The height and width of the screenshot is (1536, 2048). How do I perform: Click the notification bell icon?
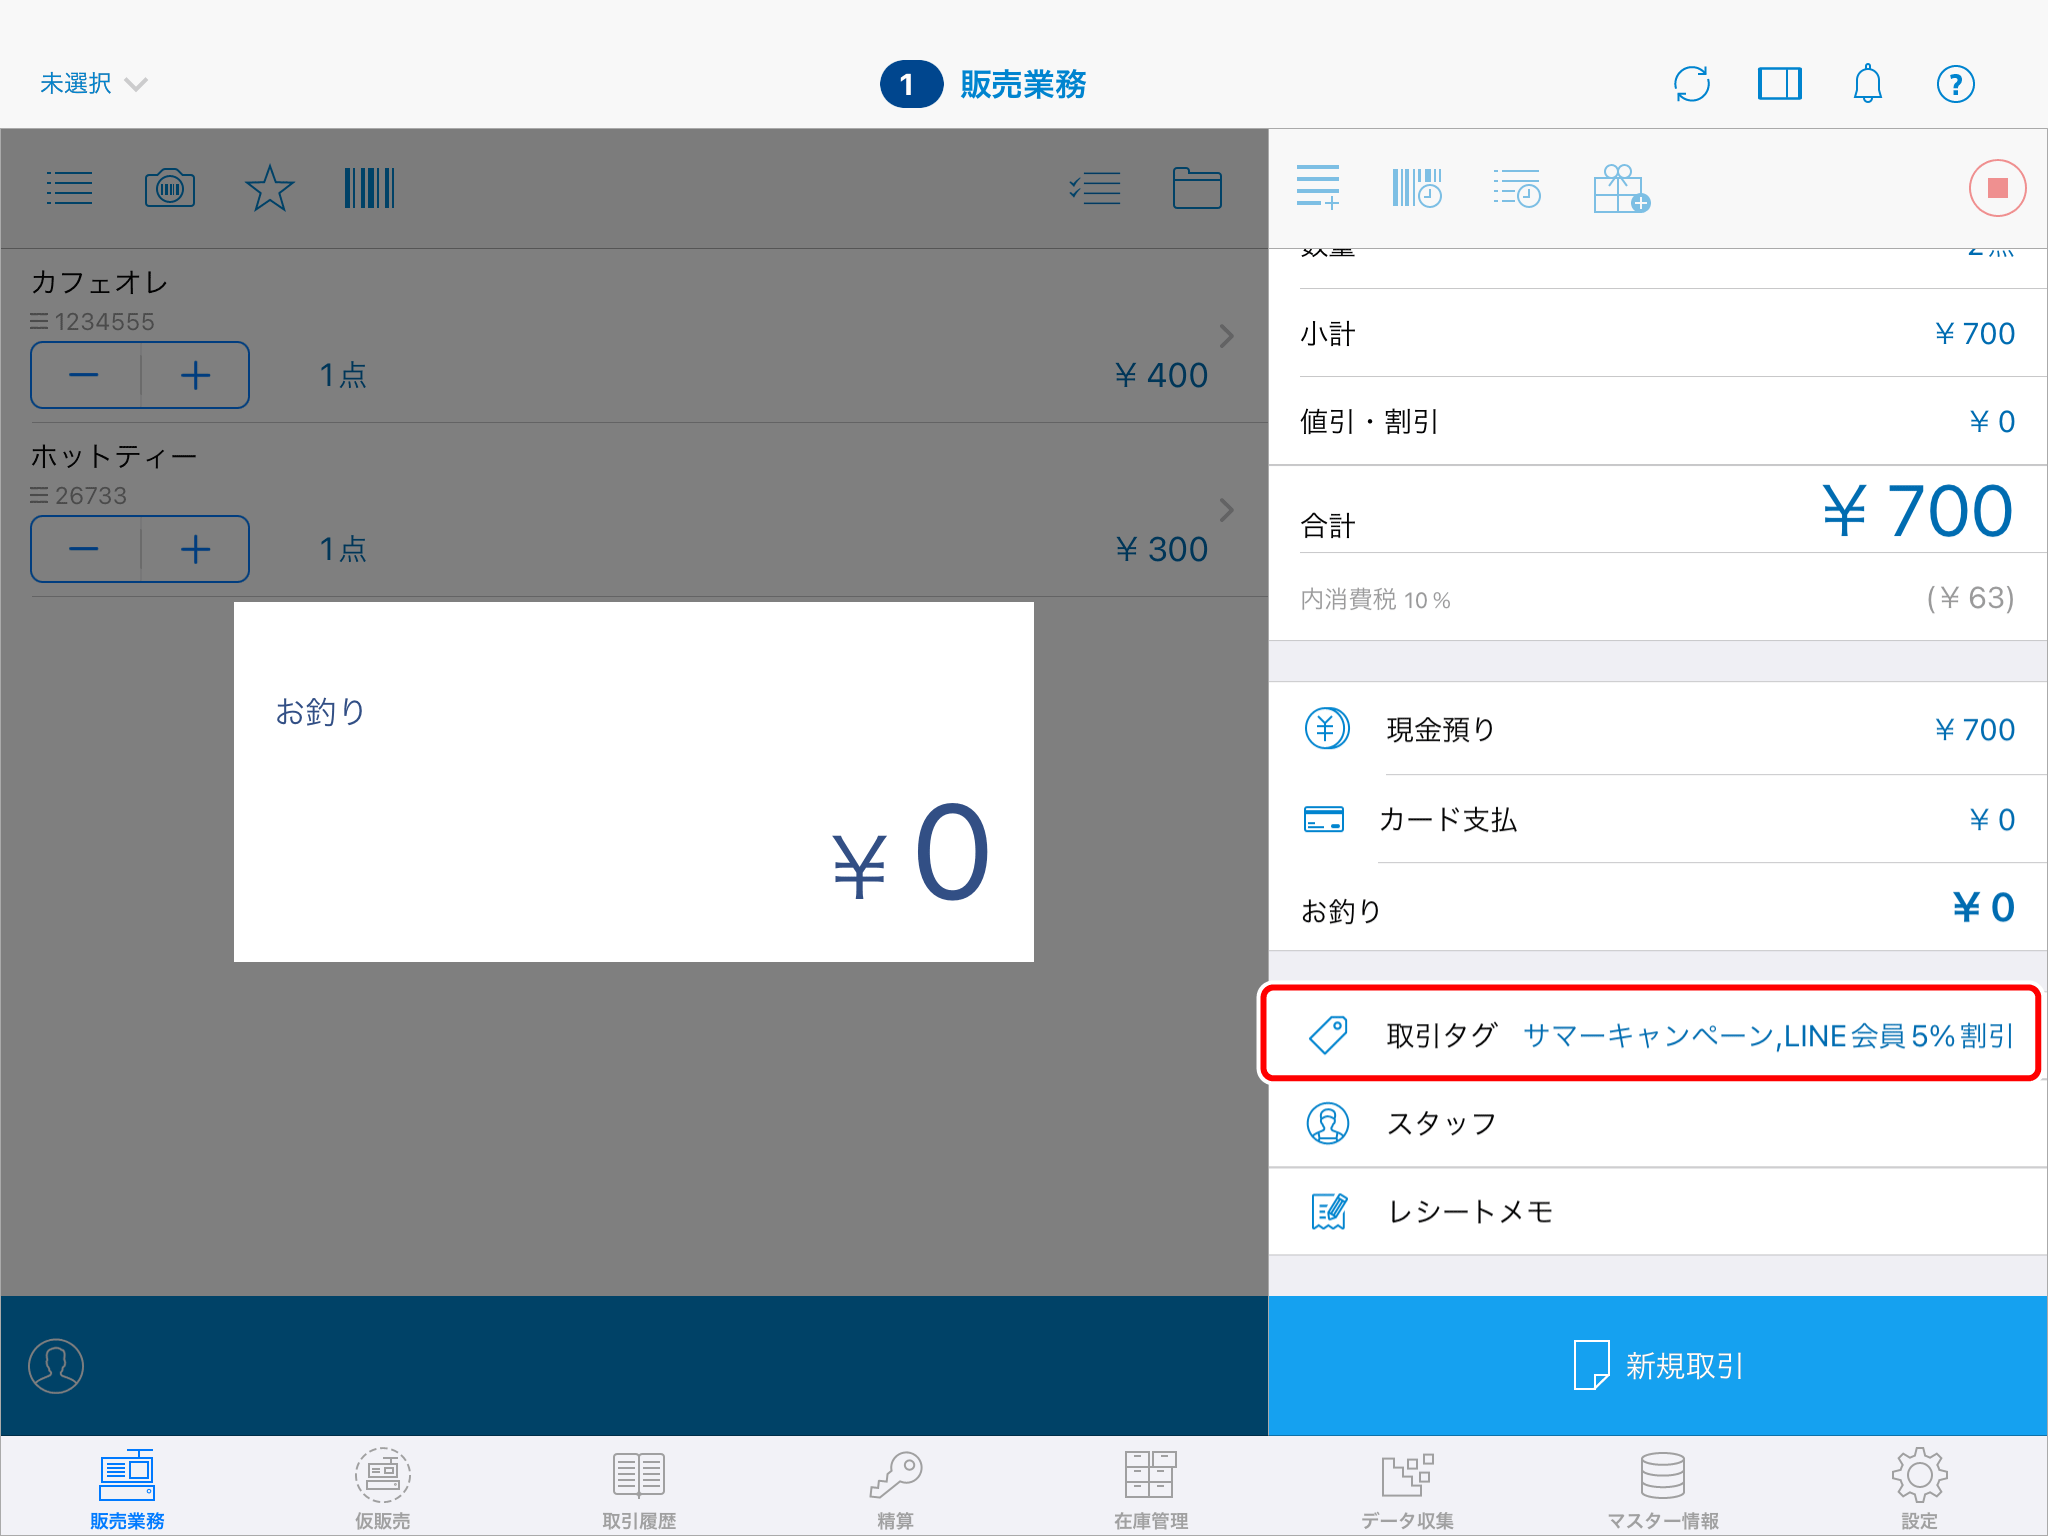tap(1867, 84)
